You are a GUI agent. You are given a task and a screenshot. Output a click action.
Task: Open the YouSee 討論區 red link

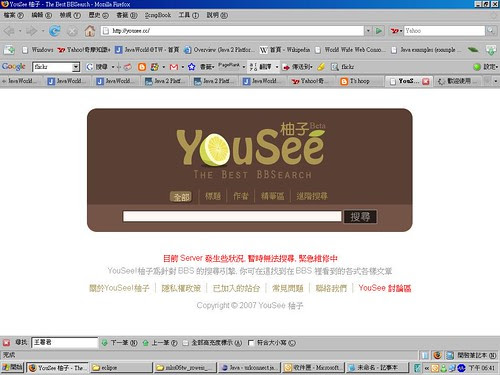click(x=385, y=288)
